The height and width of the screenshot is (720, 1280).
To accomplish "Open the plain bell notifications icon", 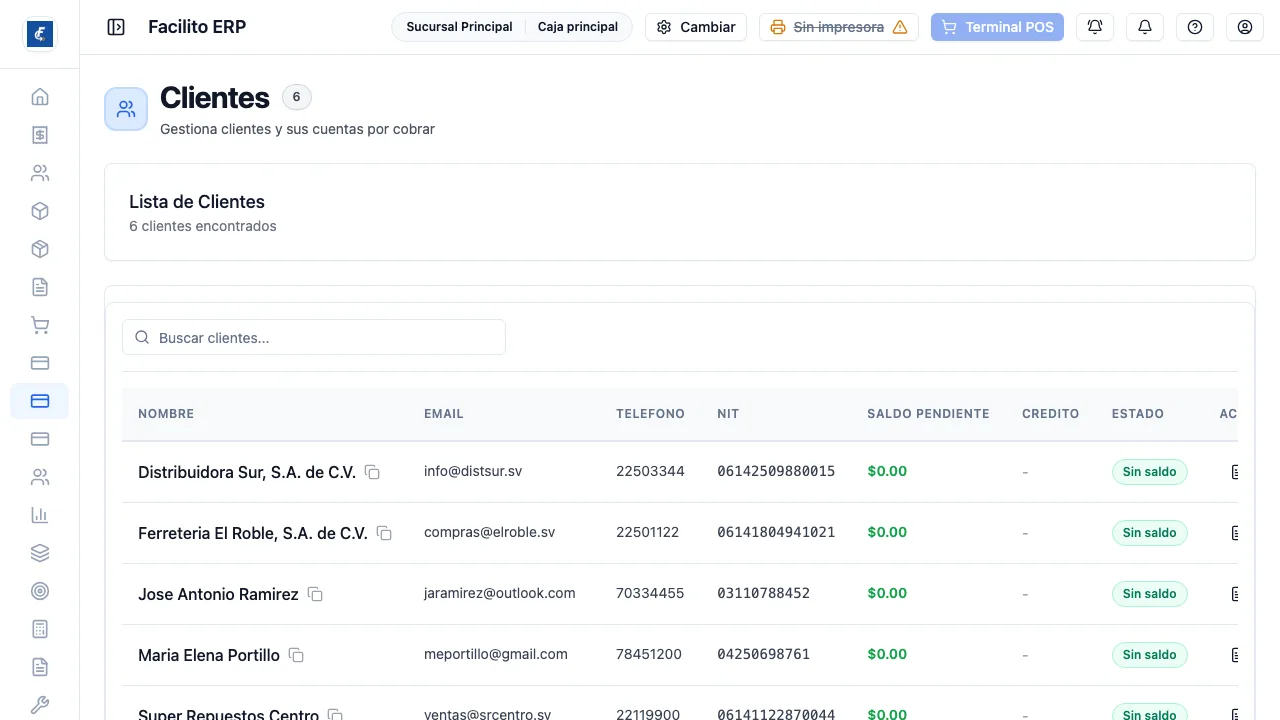I will [1145, 27].
